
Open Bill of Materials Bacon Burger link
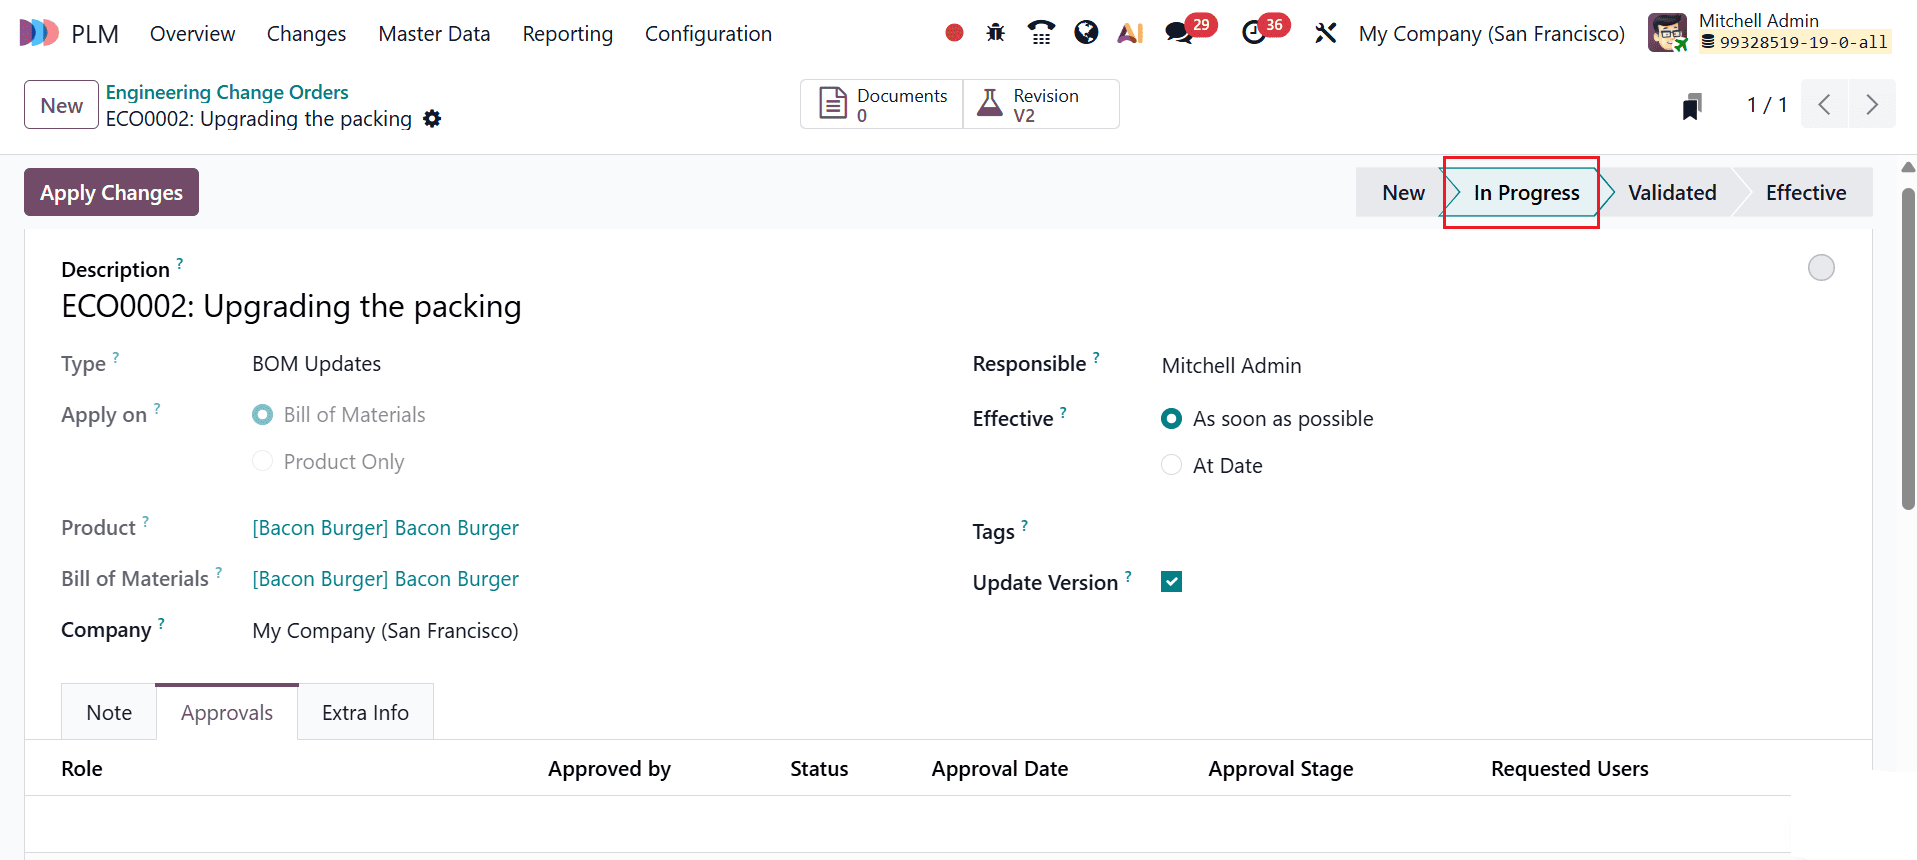[x=385, y=579]
